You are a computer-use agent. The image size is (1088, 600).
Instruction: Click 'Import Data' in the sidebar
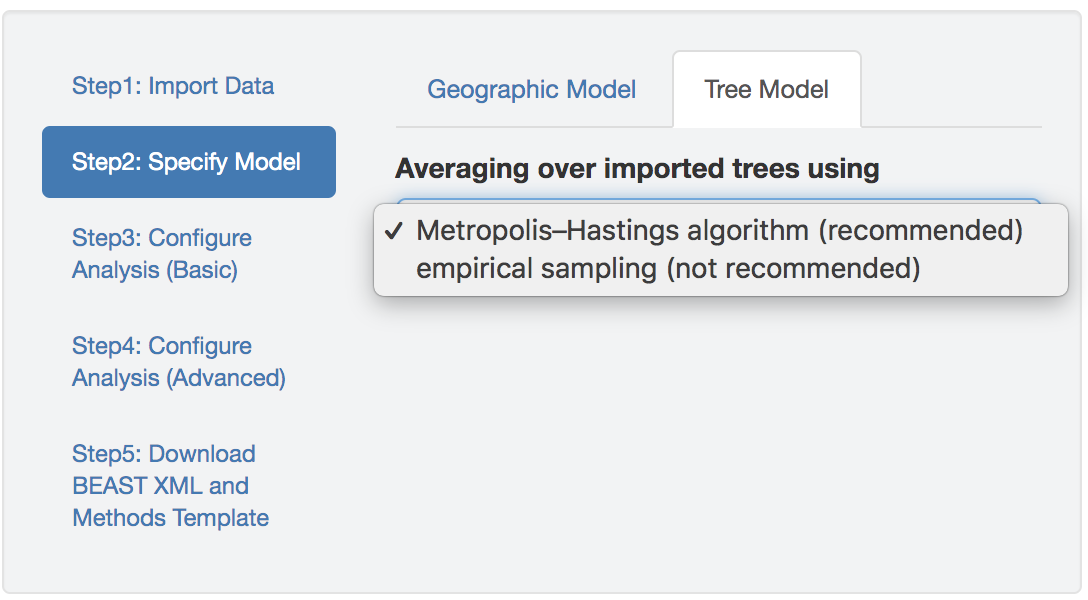click(211, 86)
